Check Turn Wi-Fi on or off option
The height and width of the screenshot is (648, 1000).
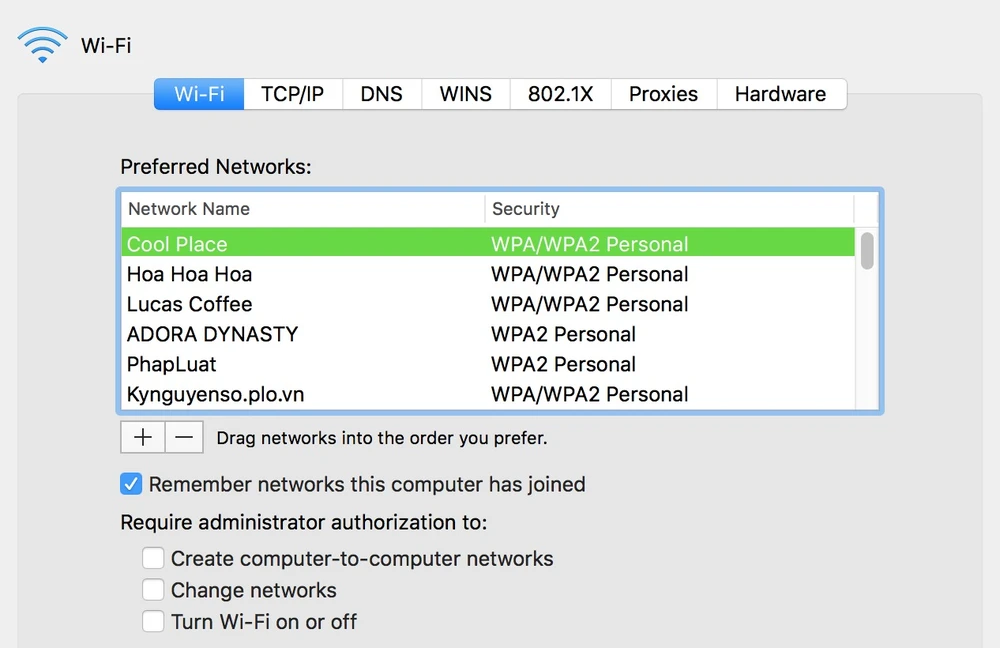click(x=153, y=621)
